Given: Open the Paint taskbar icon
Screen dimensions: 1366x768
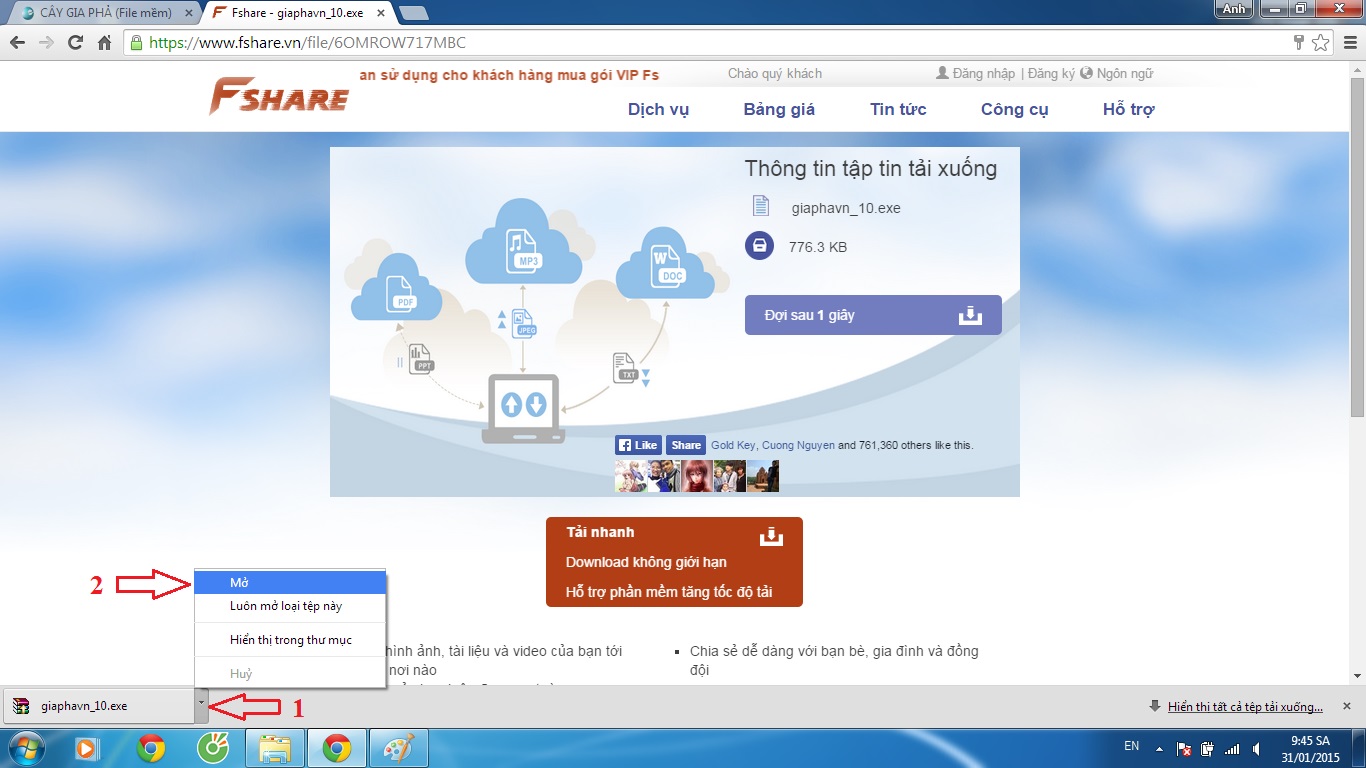Looking at the screenshot, I should [x=399, y=748].
